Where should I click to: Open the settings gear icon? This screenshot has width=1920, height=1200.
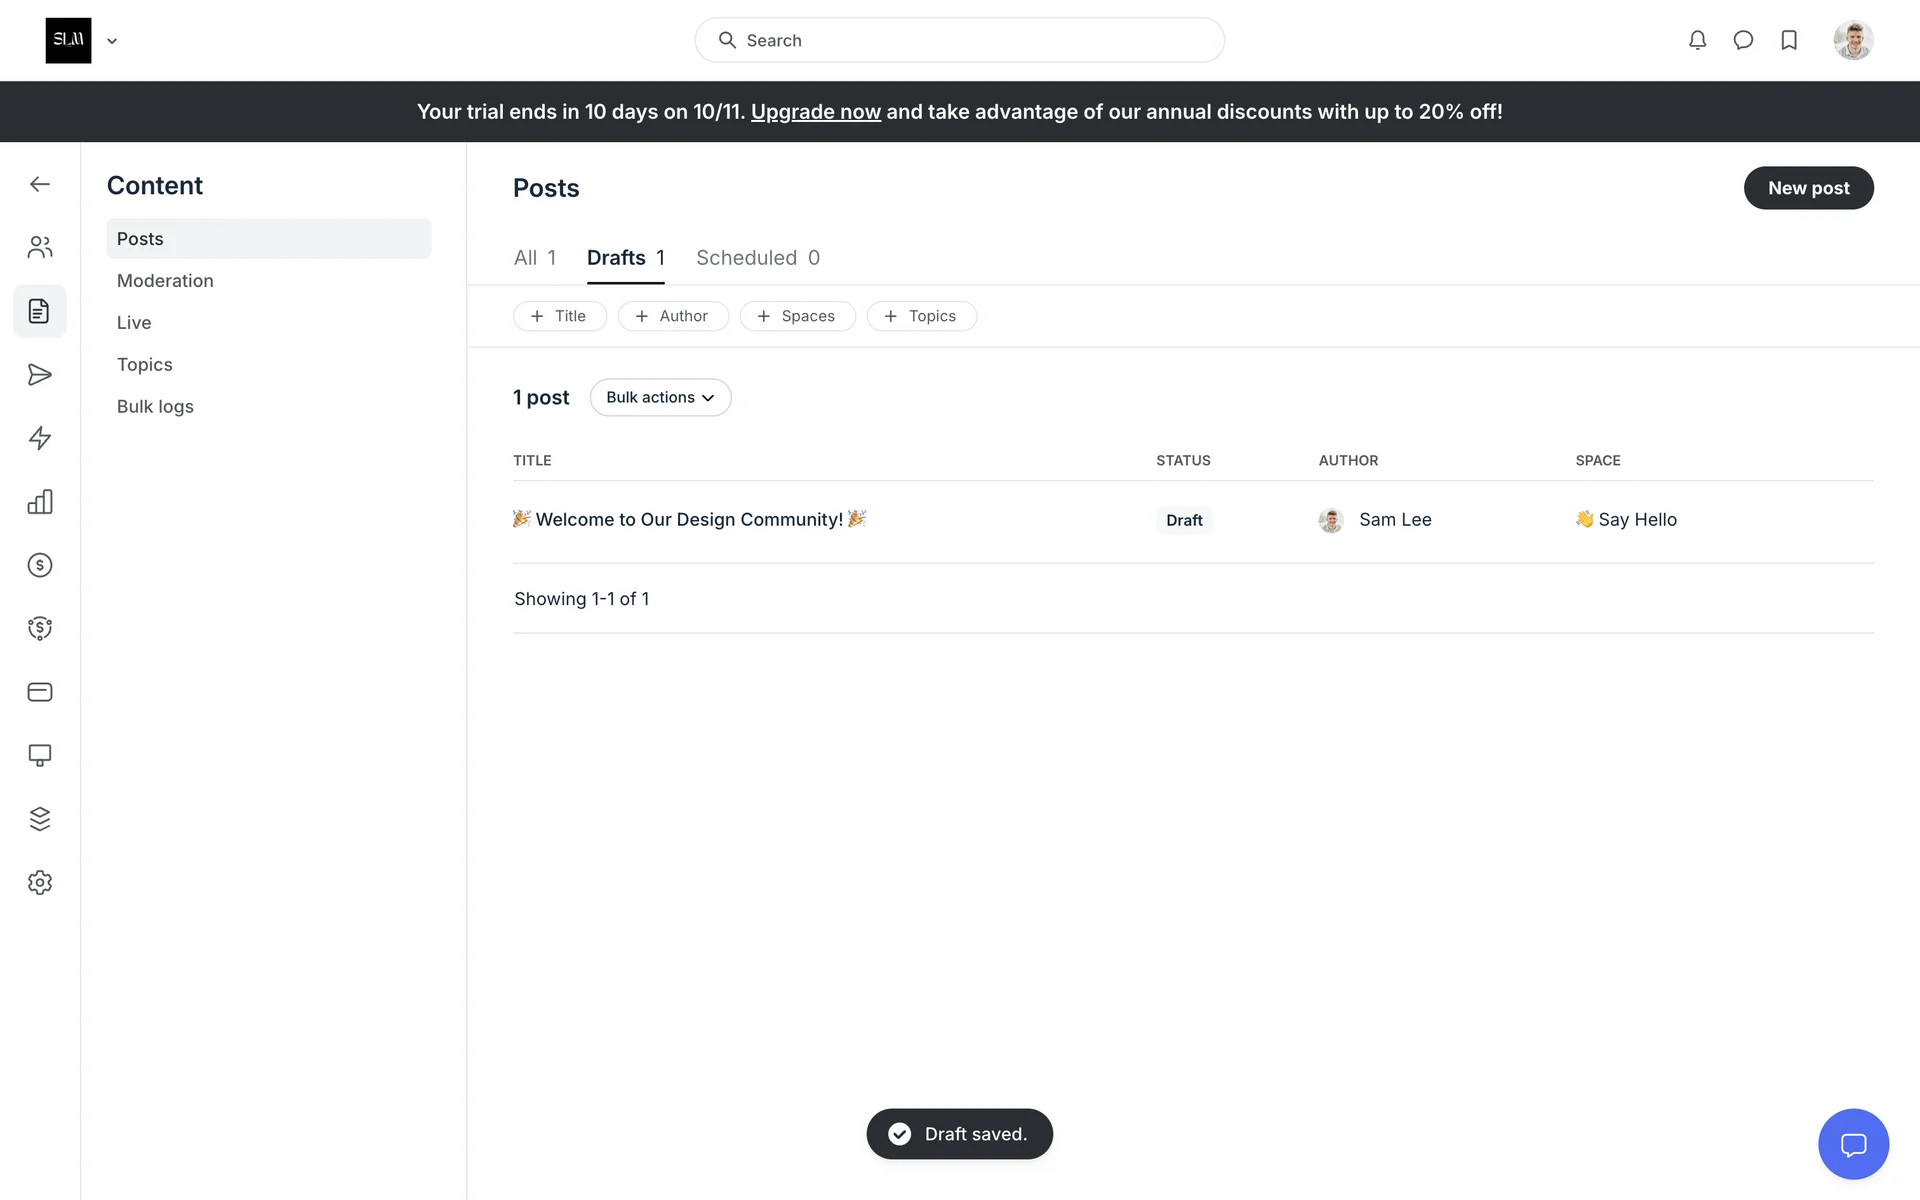tap(40, 882)
